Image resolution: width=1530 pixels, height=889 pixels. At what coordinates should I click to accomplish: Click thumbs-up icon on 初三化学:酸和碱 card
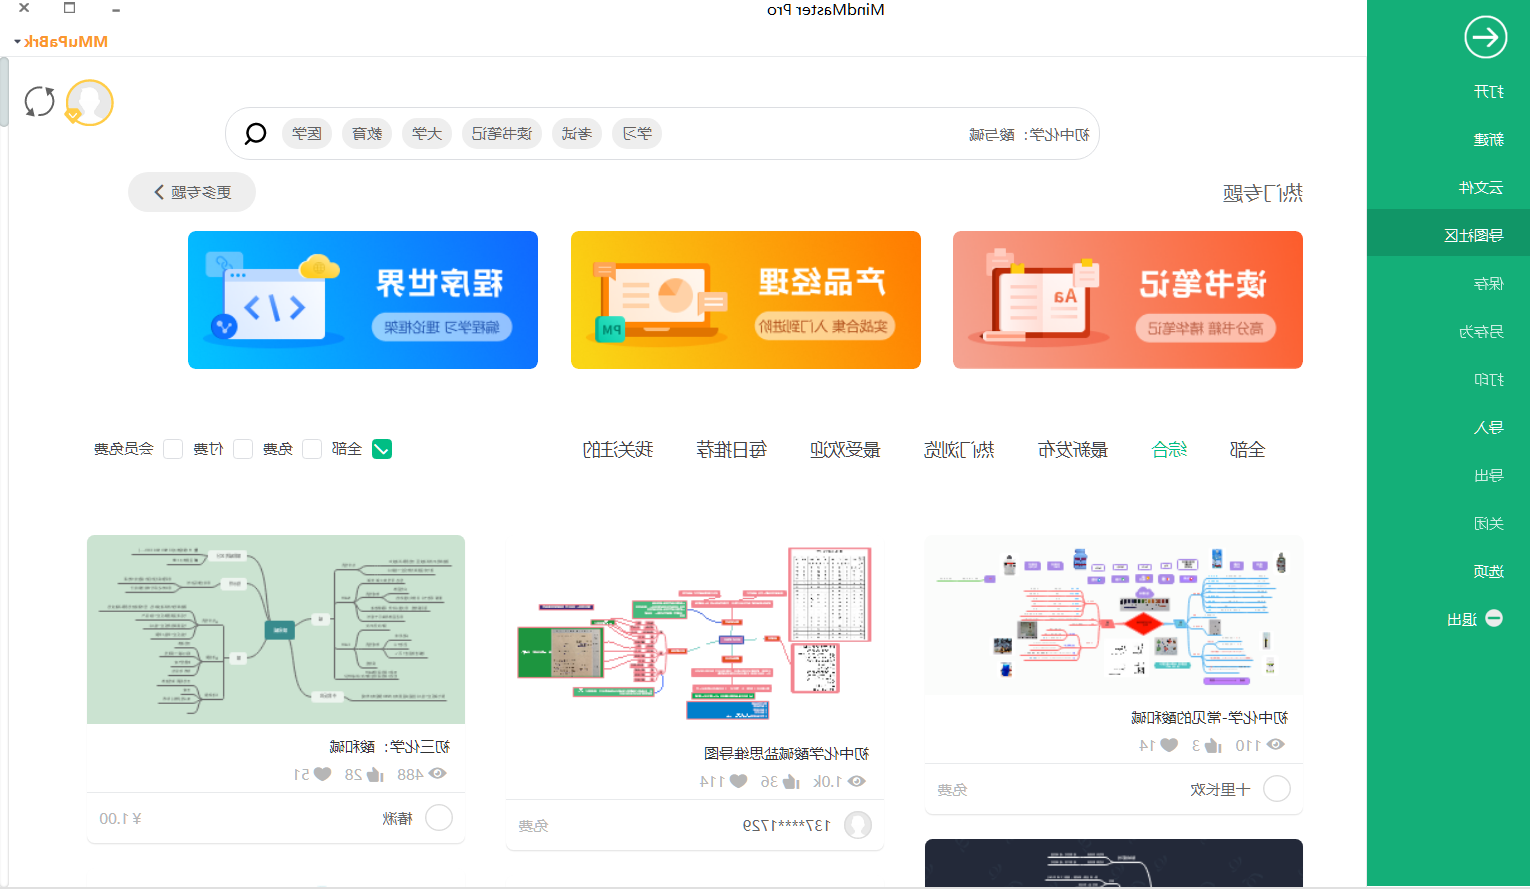click(x=374, y=774)
